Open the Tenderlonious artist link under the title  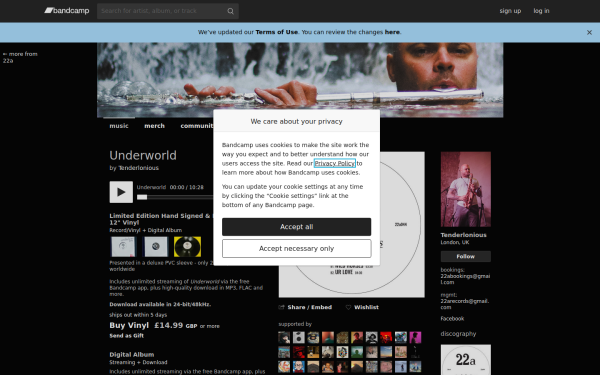point(138,168)
